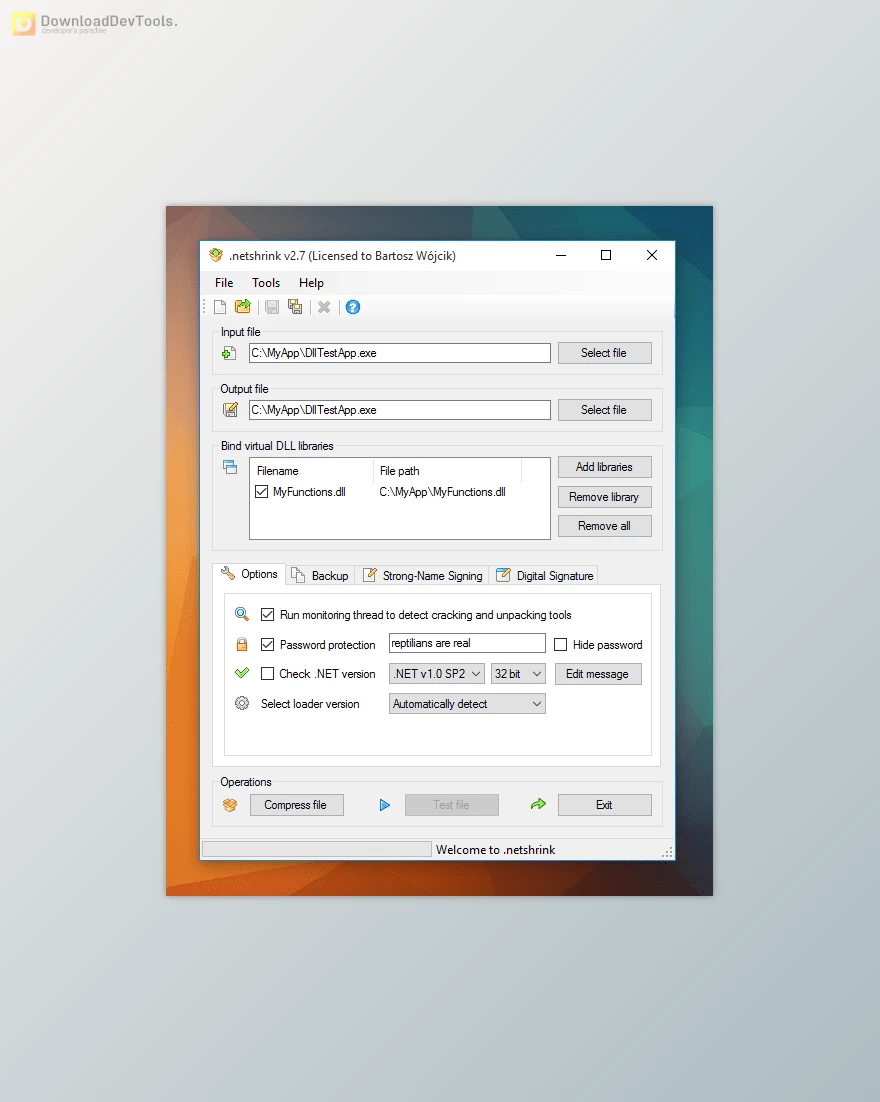Click the New project toolbar icon
This screenshot has width=880, height=1102.
coord(220,307)
